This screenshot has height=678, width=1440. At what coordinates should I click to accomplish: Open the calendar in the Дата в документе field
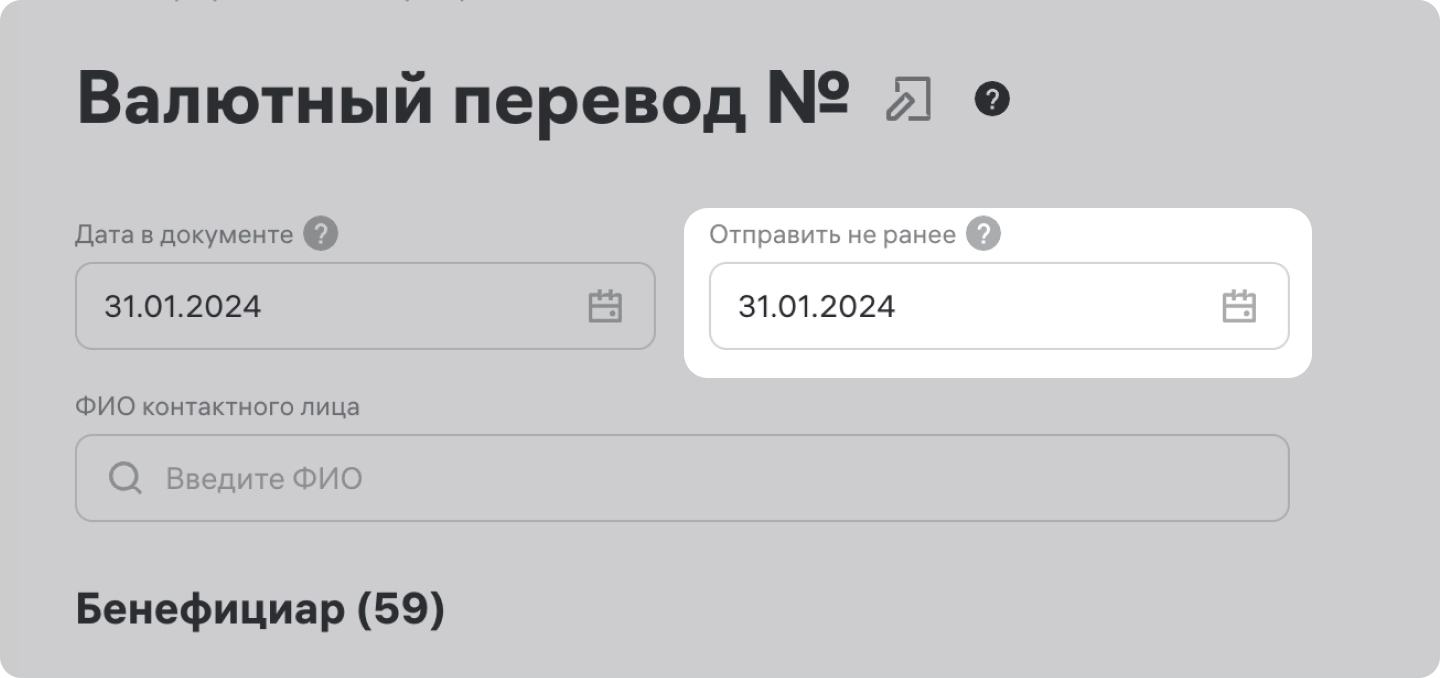[x=605, y=307]
